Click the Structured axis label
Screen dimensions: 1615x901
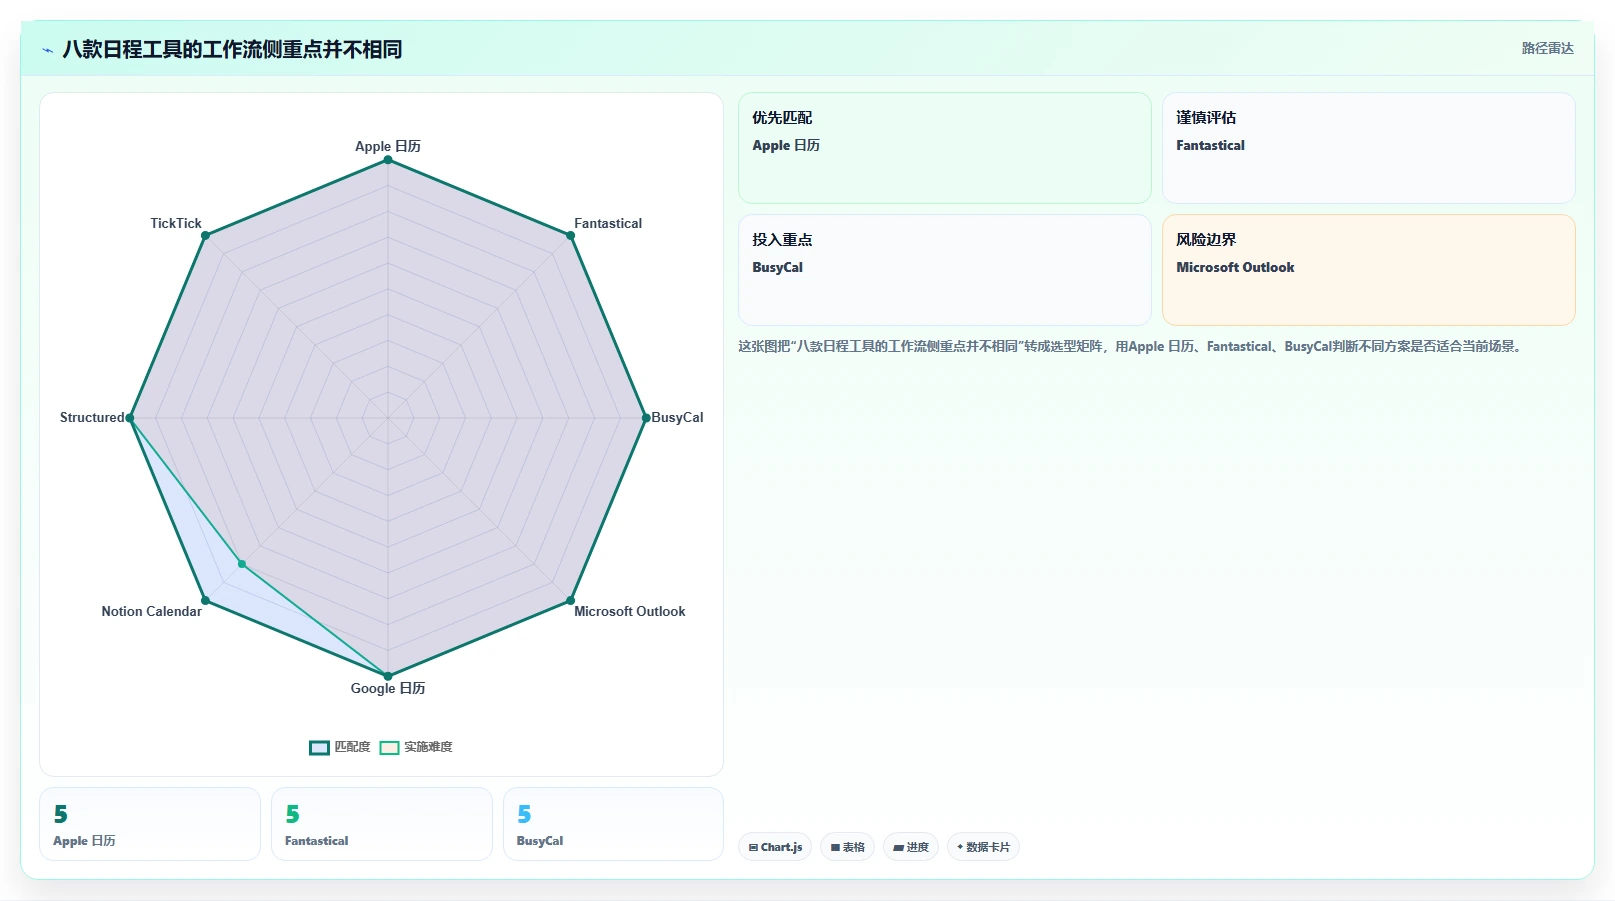(92, 417)
